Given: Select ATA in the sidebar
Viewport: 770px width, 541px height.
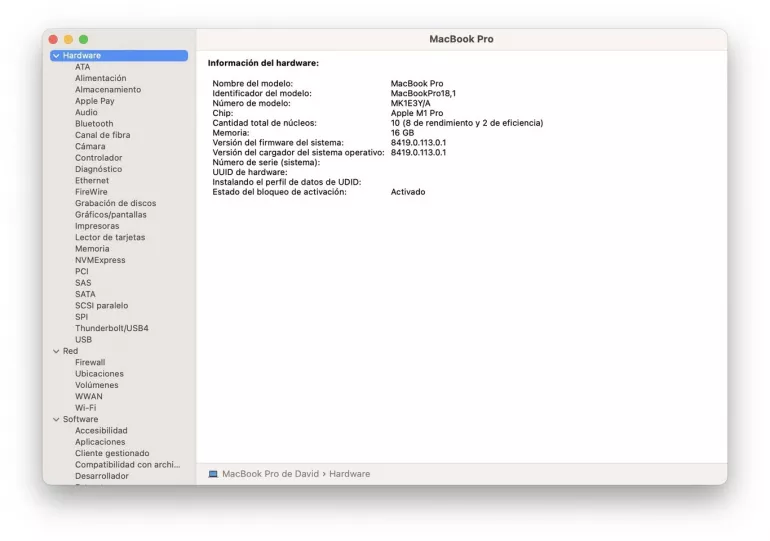Looking at the screenshot, I should (82, 67).
